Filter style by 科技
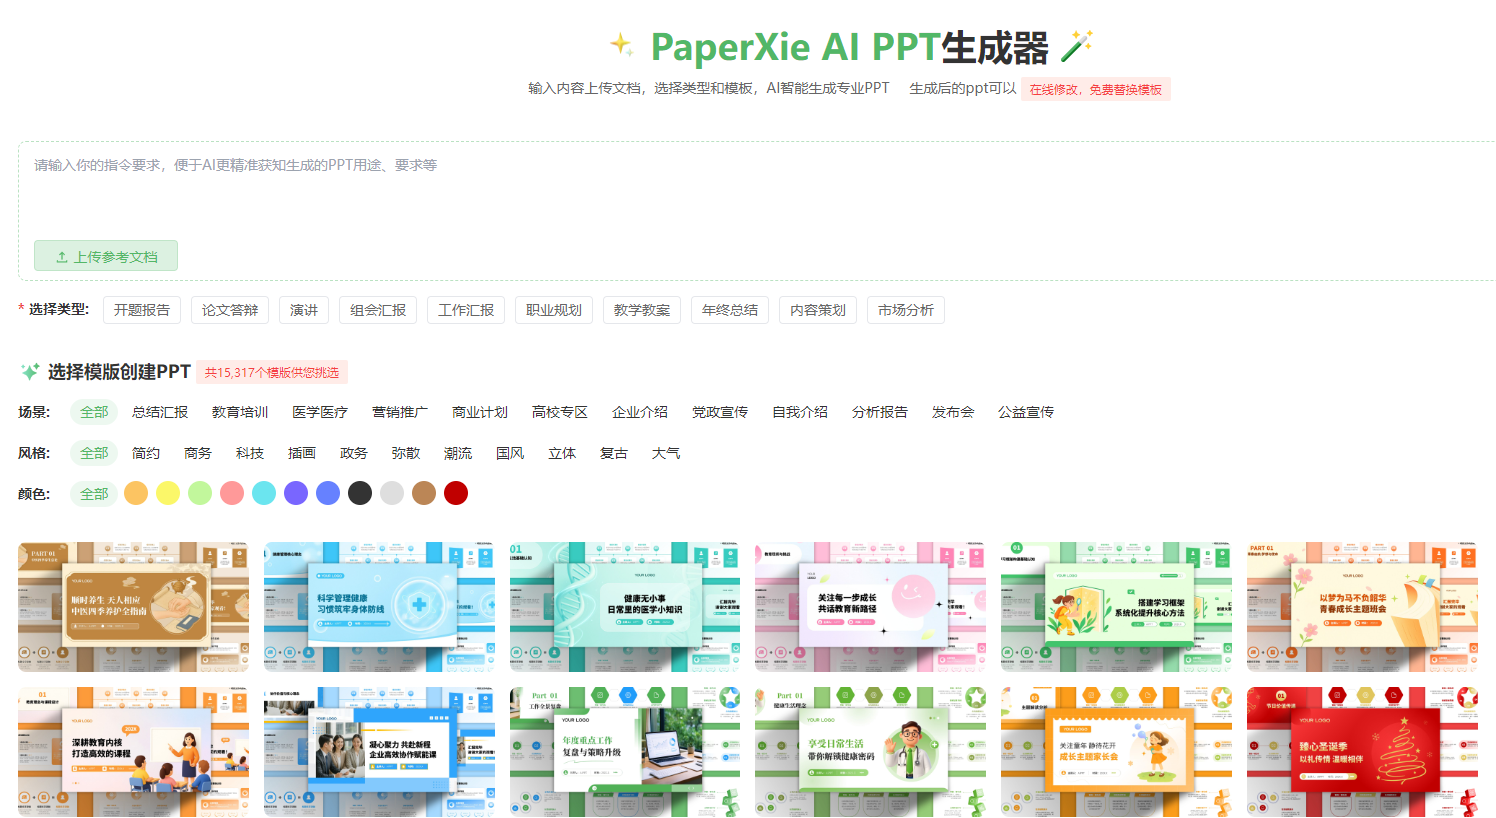Screen dimensions: 1496x818 (x=250, y=453)
